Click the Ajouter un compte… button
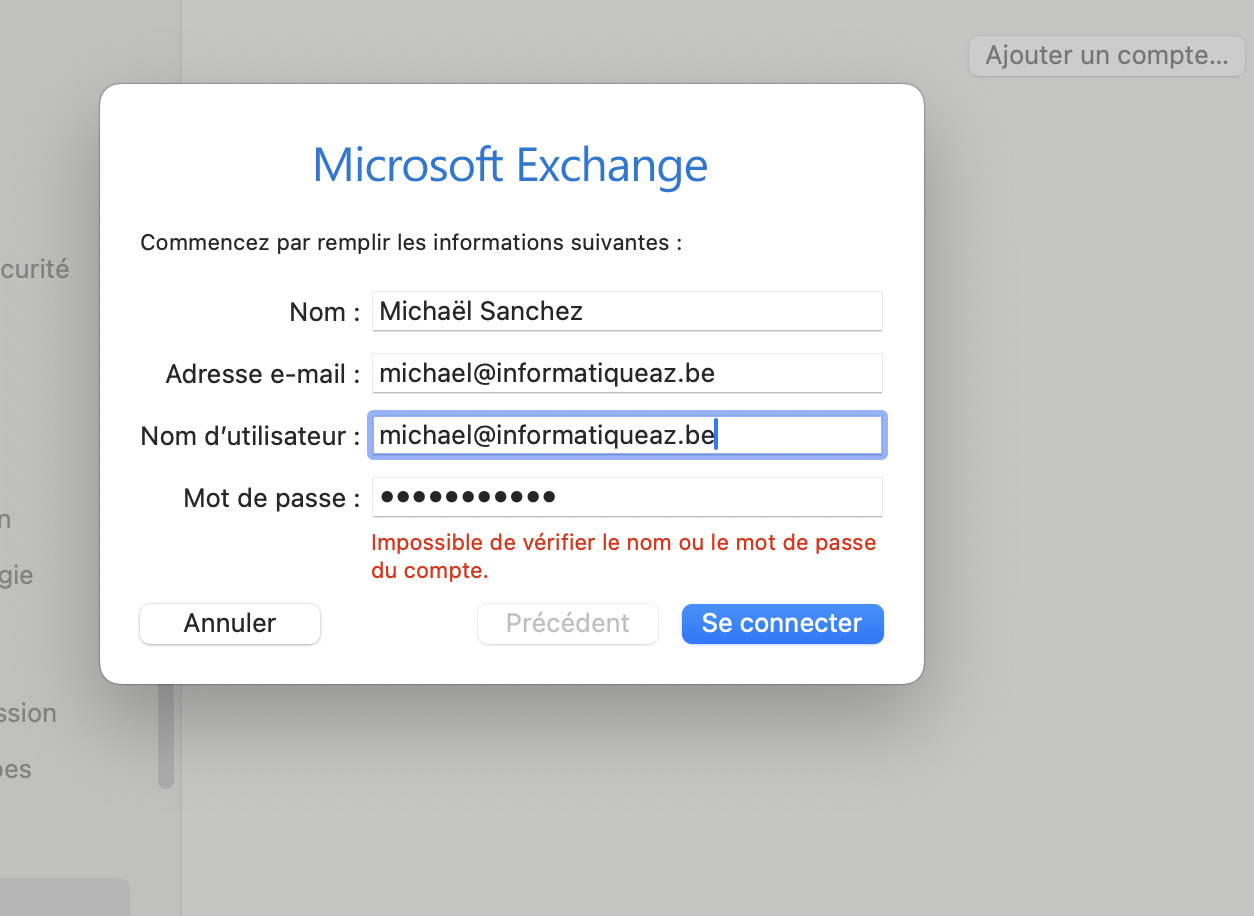The height and width of the screenshot is (916, 1254). (x=1106, y=55)
